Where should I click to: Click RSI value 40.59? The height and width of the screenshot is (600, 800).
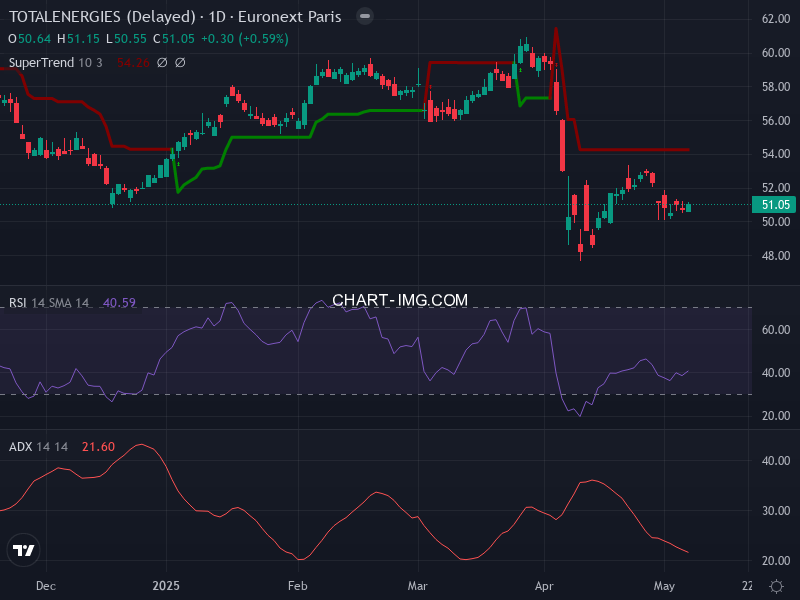pyautogui.click(x=119, y=303)
